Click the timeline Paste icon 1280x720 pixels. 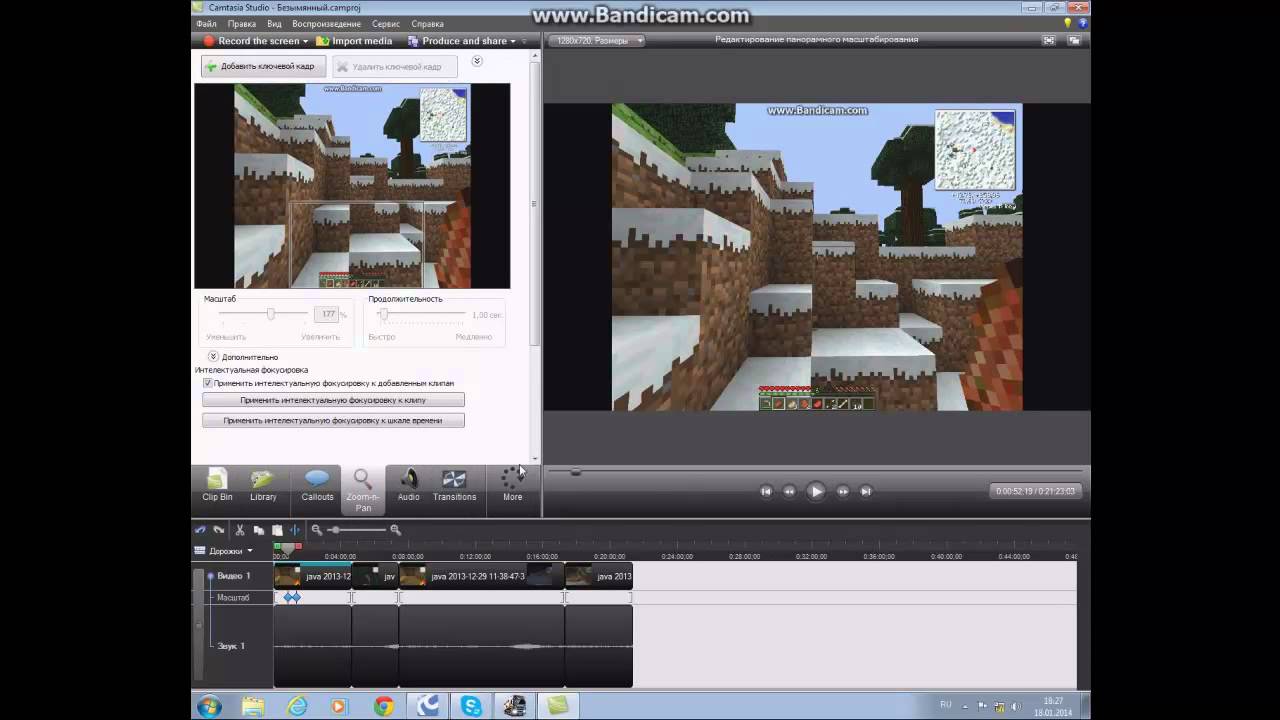(x=277, y=530)
